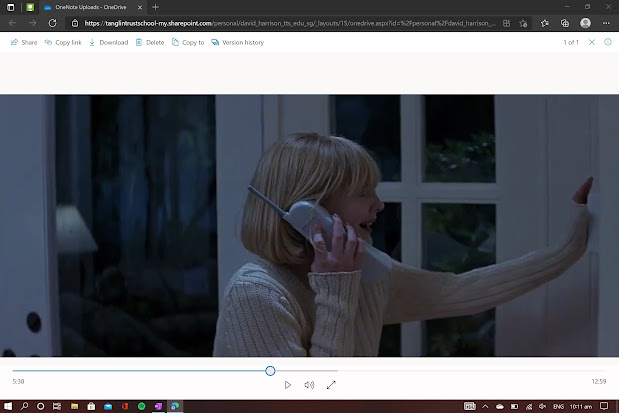This screenshot has height=413, width=619.
Task: Open Office app from taskbar
Action: pyautogui.click(x=125, y=406)
